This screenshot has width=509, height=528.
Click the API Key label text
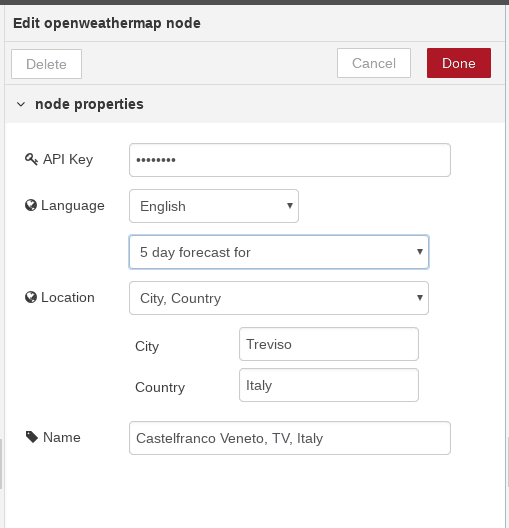(x=68, y=159)
